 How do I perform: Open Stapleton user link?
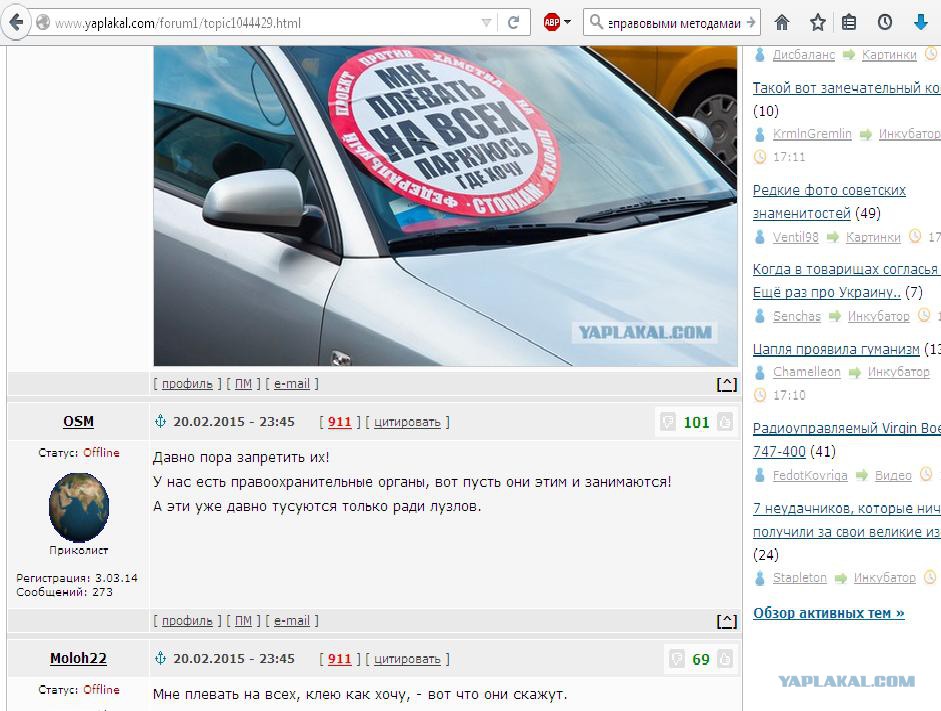pos(799,578)
